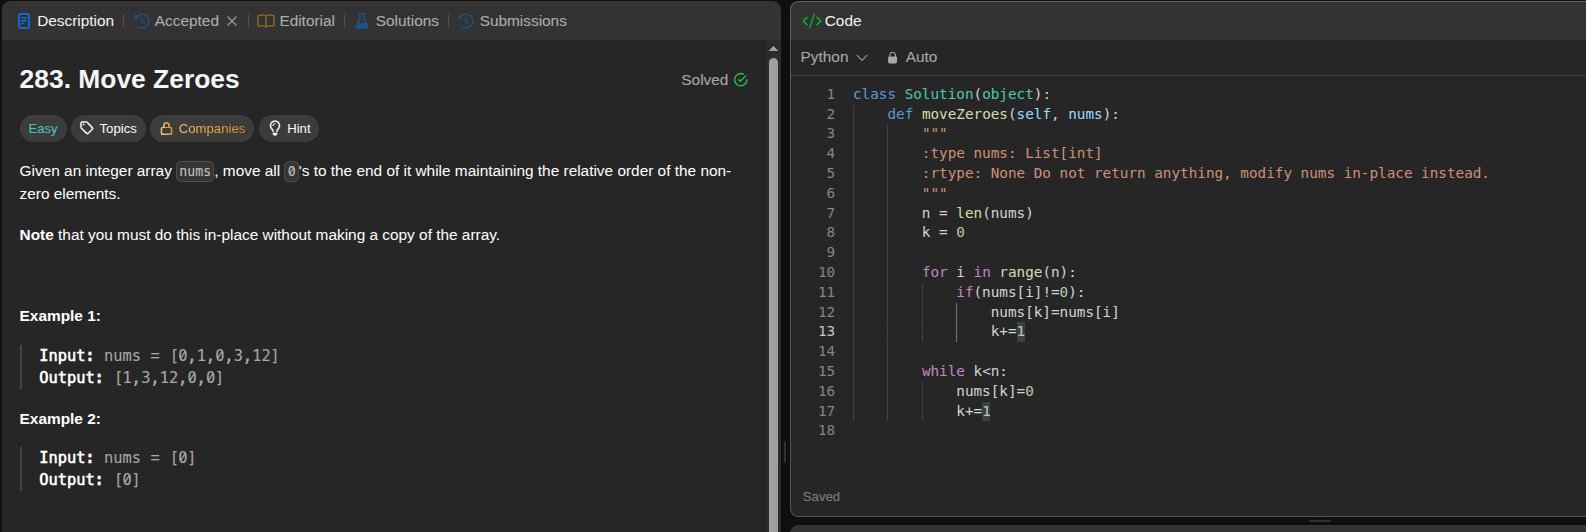Click the Code brackets icon
This screenshot has height=532, width=1586.
click(x=812, y=21)
